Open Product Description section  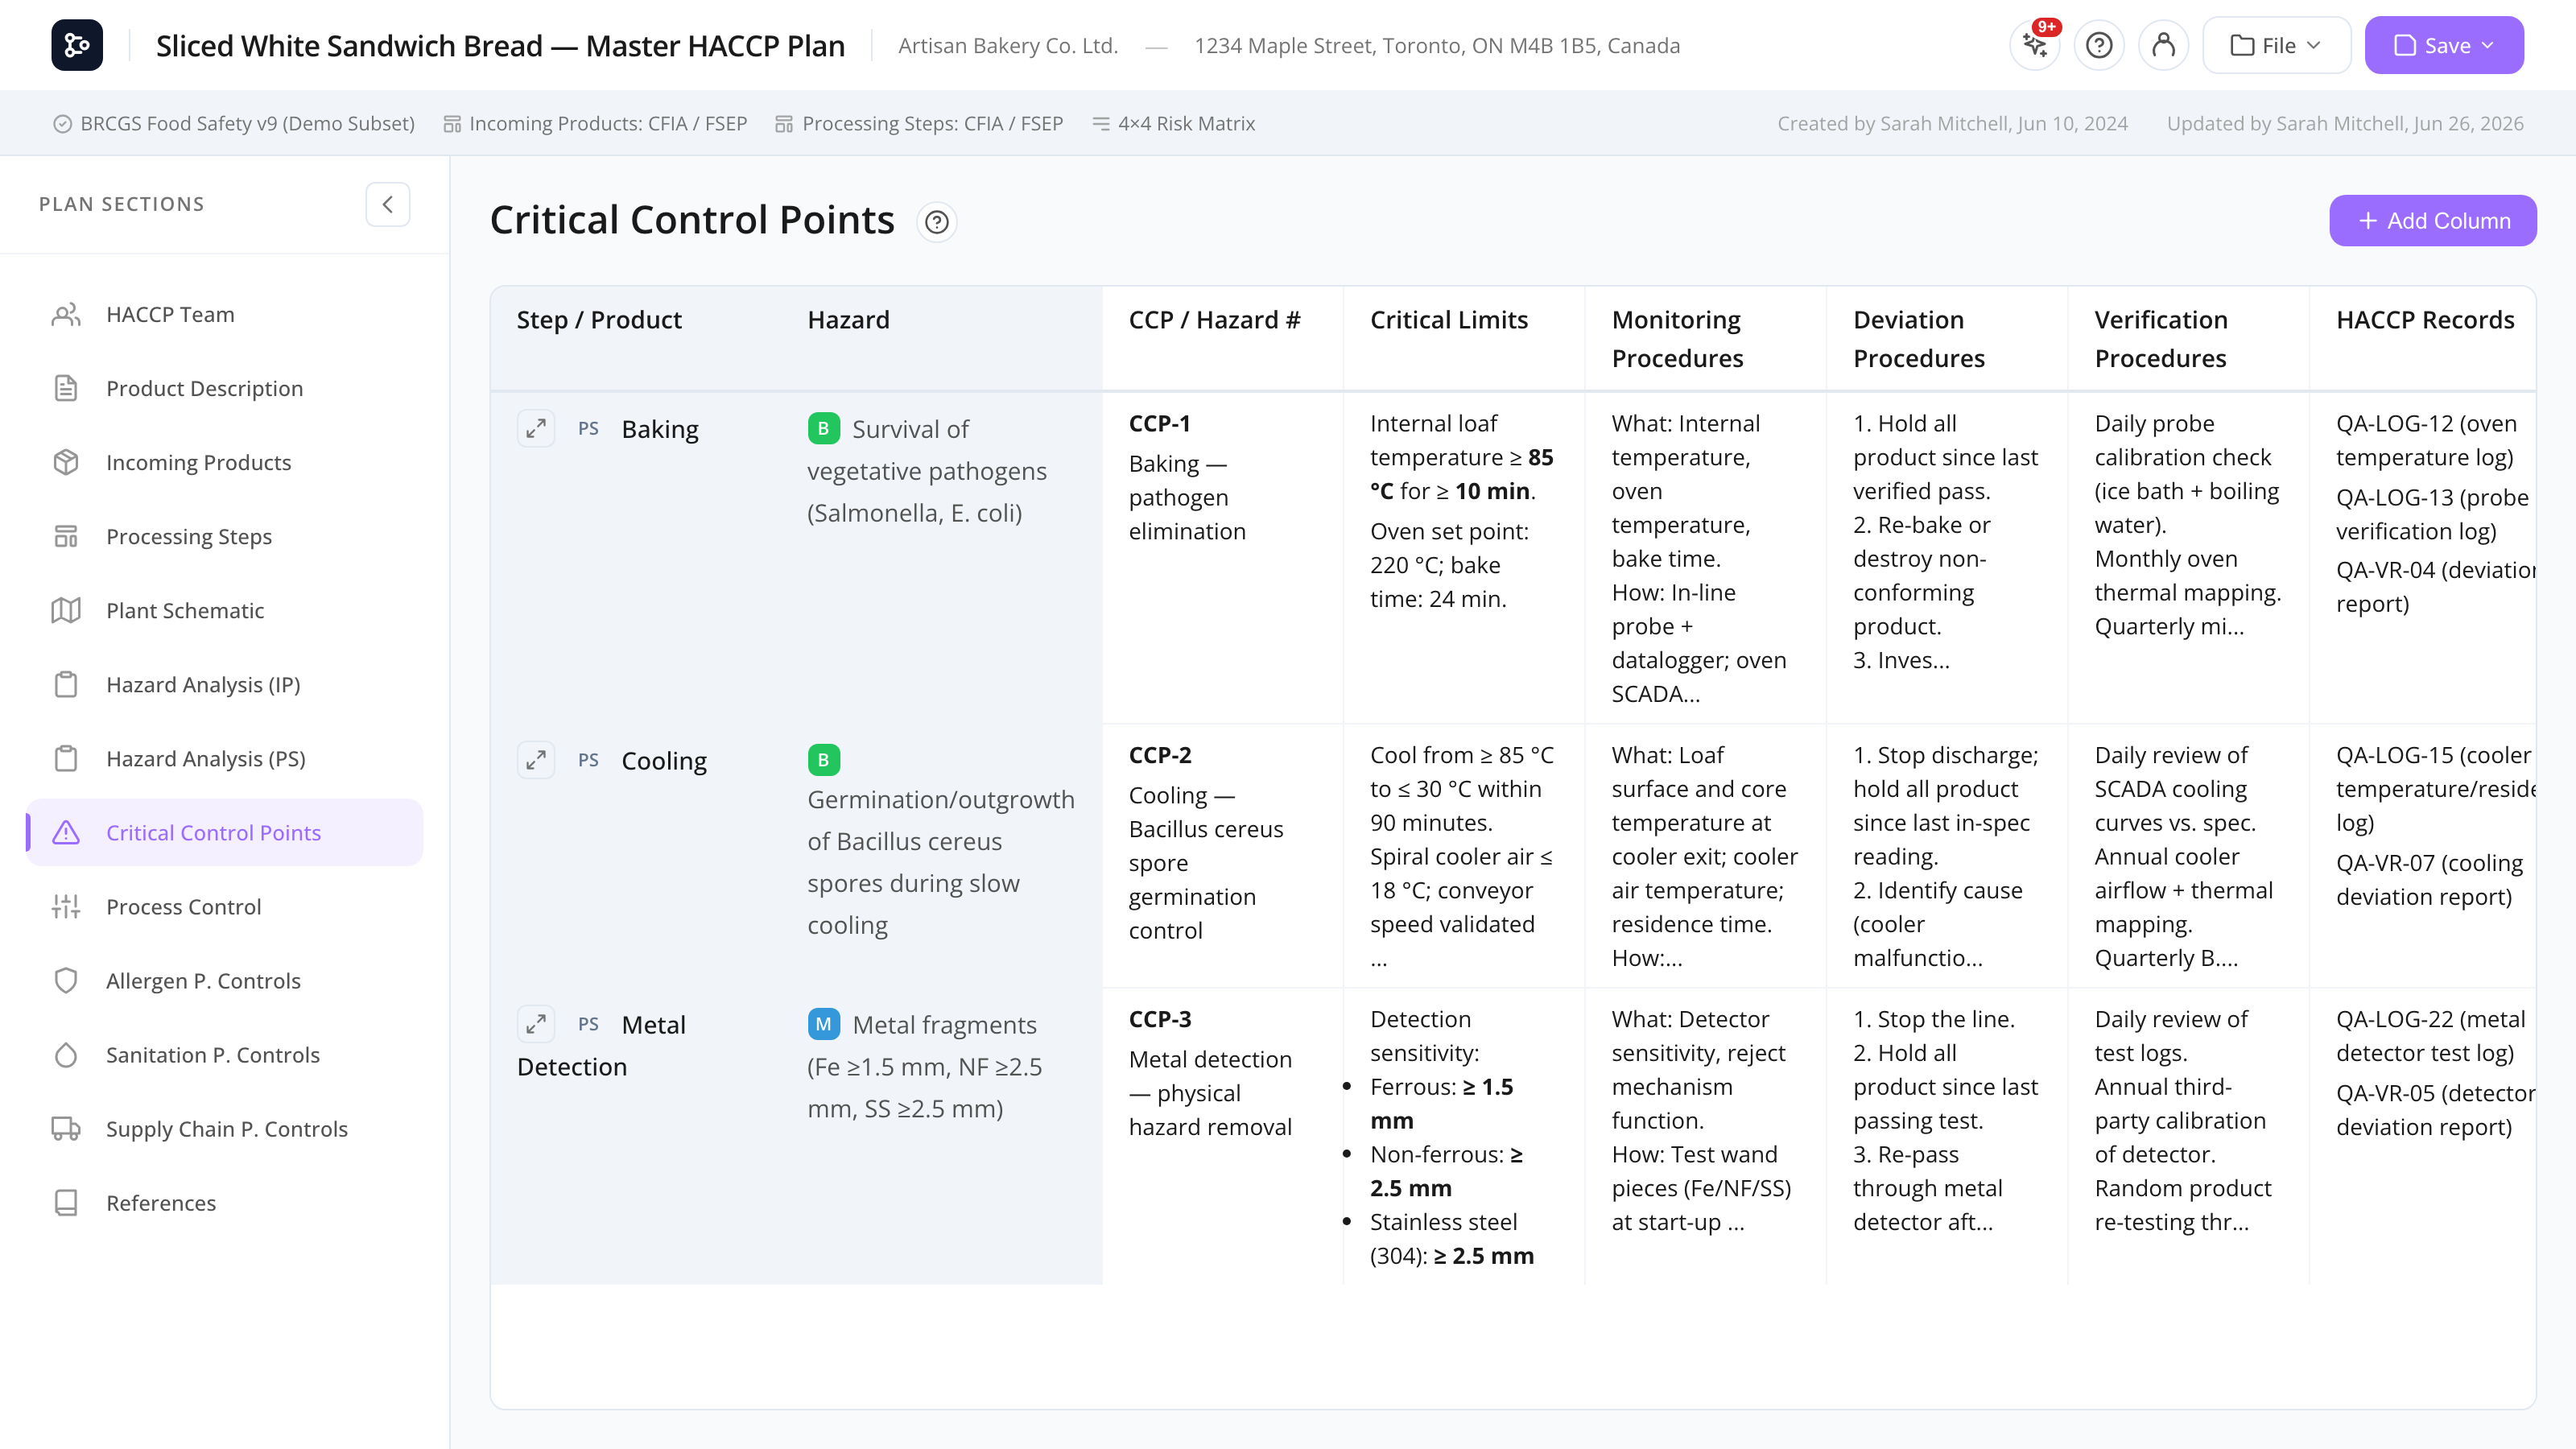point(225,388)
